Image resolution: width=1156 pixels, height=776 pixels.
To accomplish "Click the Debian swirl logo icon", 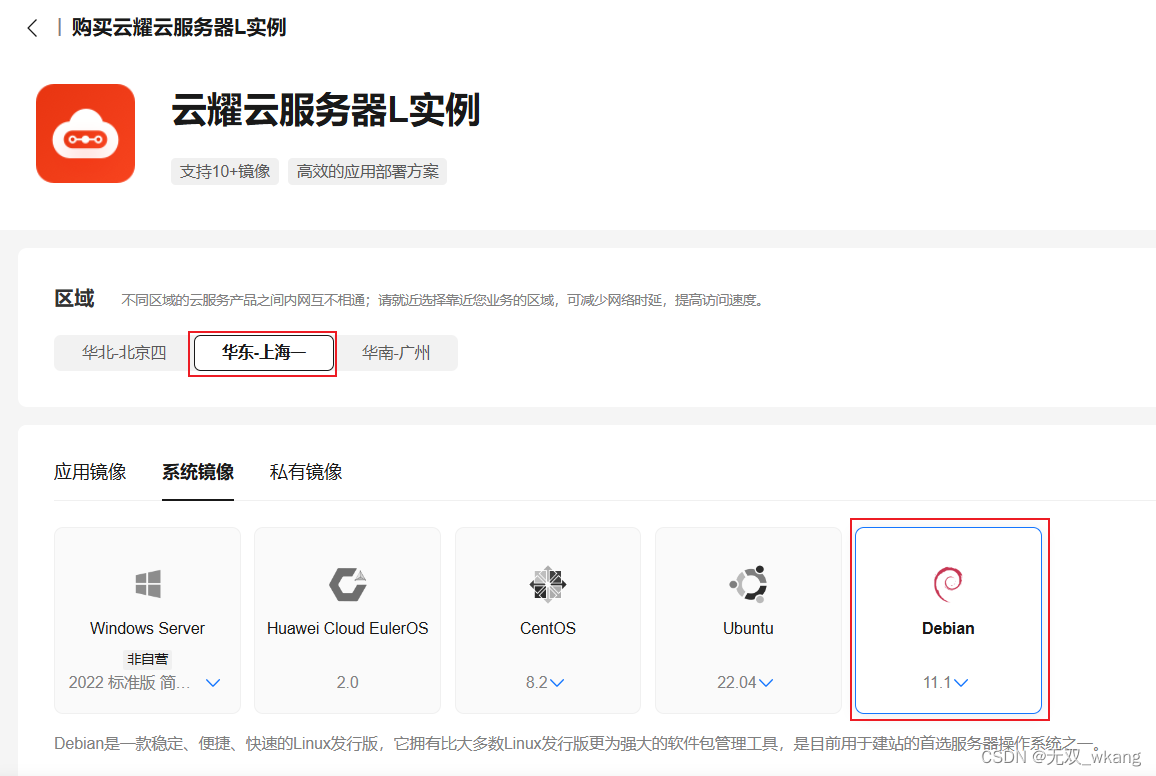I will pos(948,584).
